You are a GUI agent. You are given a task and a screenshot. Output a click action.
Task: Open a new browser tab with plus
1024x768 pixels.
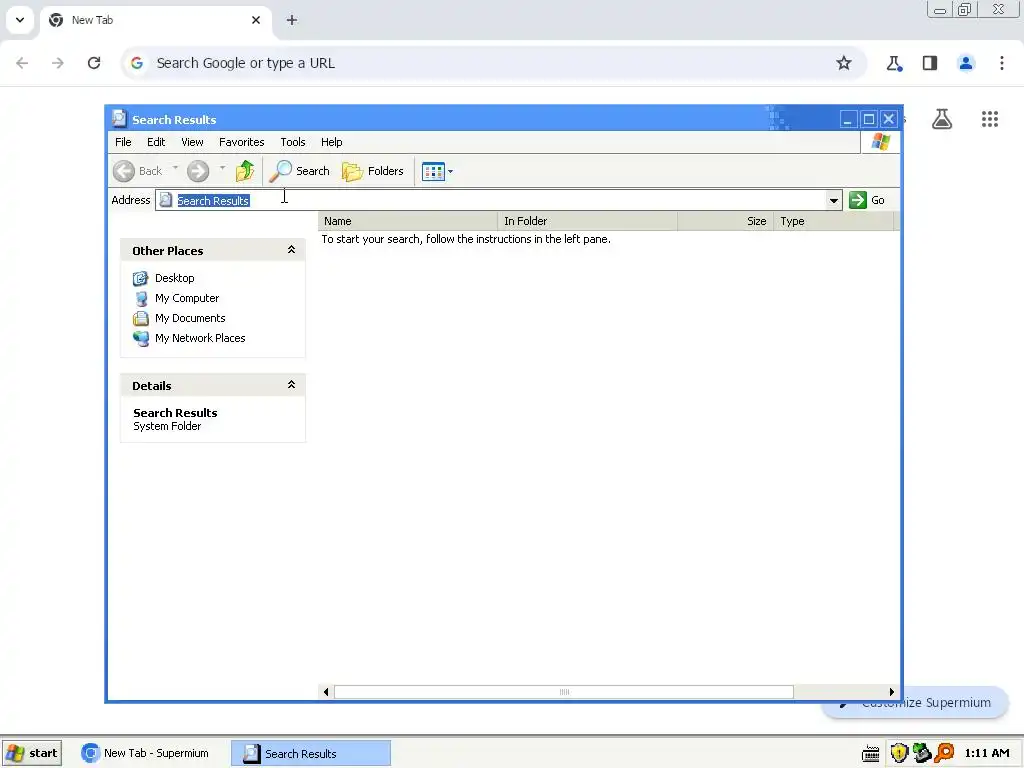click(292, 20)
